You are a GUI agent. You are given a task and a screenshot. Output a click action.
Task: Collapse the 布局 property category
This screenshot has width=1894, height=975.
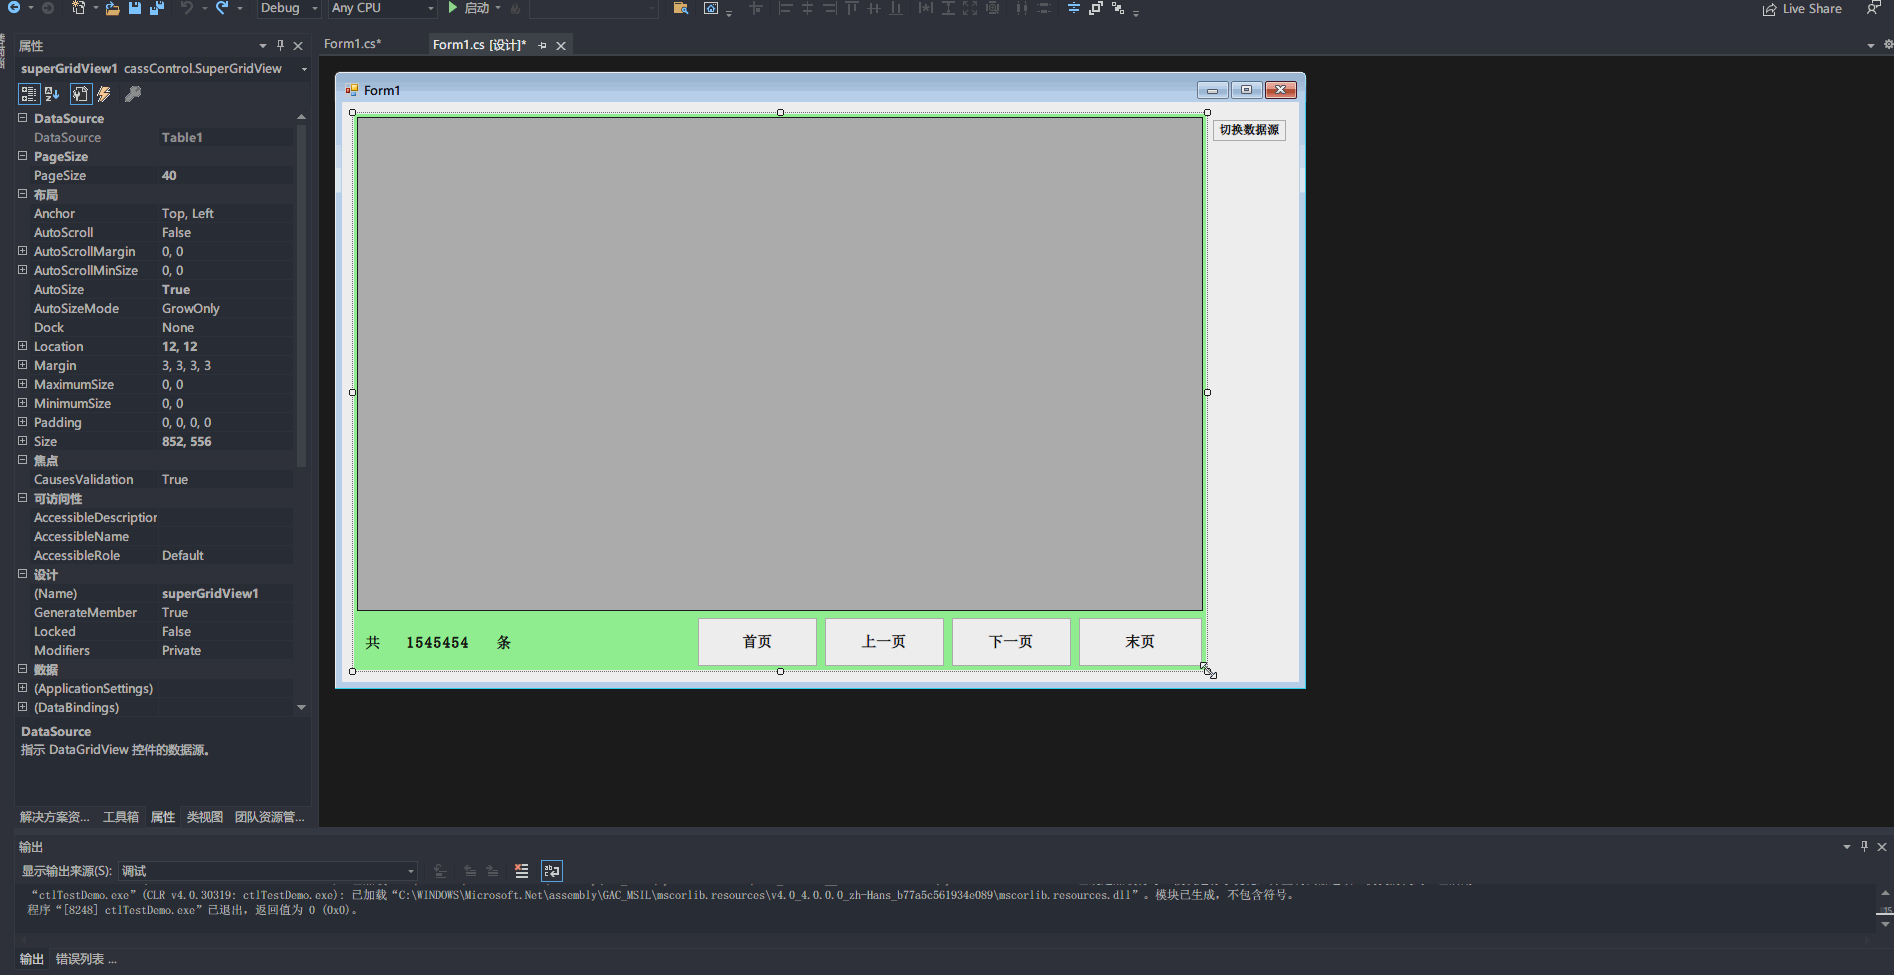click(x=22, y=194)
